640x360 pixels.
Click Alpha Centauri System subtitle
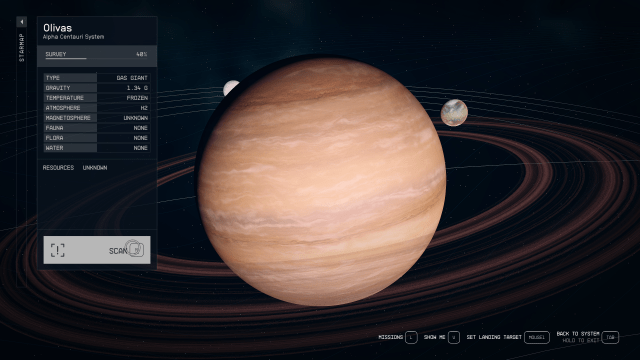(x=73, y=37)
